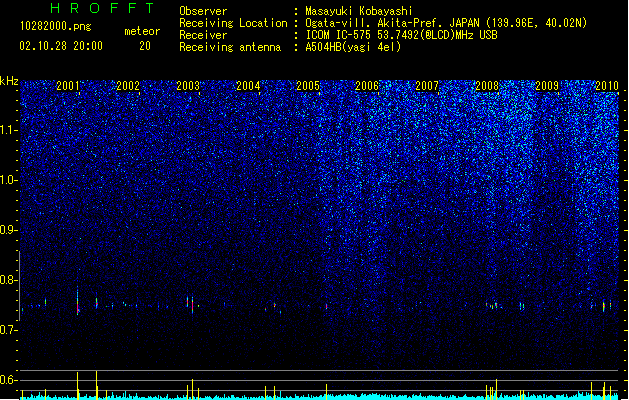Image resolution: width=629 pixels, height=400 pixels.
Task: Click the kHz axis unit label
Action: (x=9, y=81)
